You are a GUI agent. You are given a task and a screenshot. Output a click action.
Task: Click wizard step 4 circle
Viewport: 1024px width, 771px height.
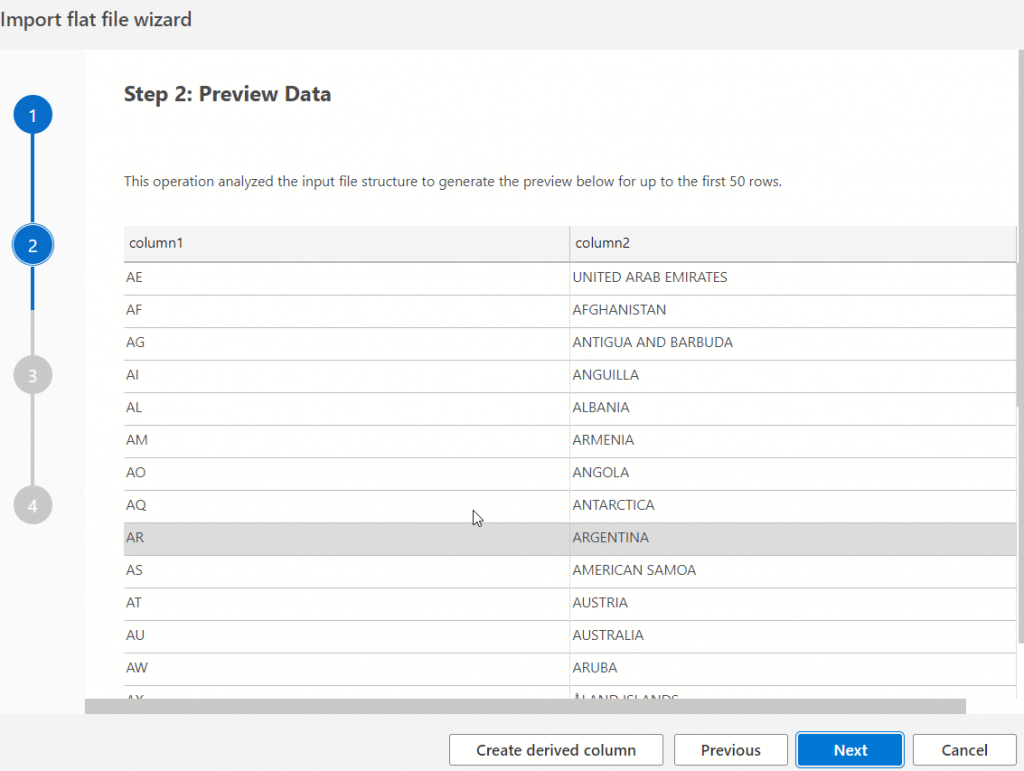tap(32, 505)
